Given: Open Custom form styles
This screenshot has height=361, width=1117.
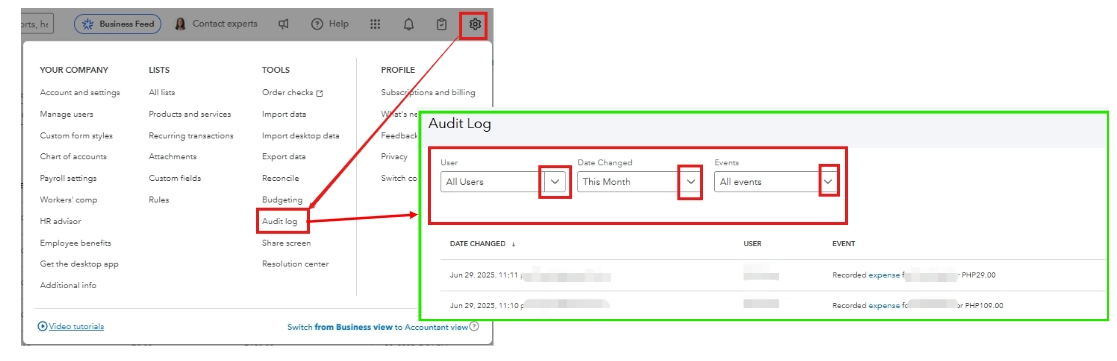Looking at the screenshot, I should [x=76, y=135].
